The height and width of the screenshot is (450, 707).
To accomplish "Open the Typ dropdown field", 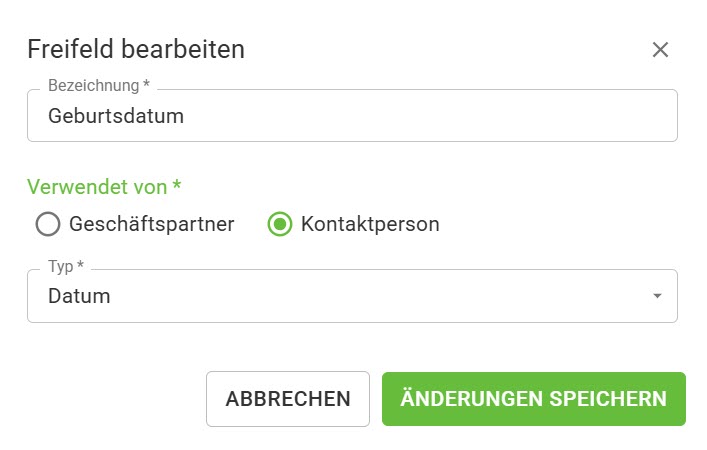I will pos(352,296).
